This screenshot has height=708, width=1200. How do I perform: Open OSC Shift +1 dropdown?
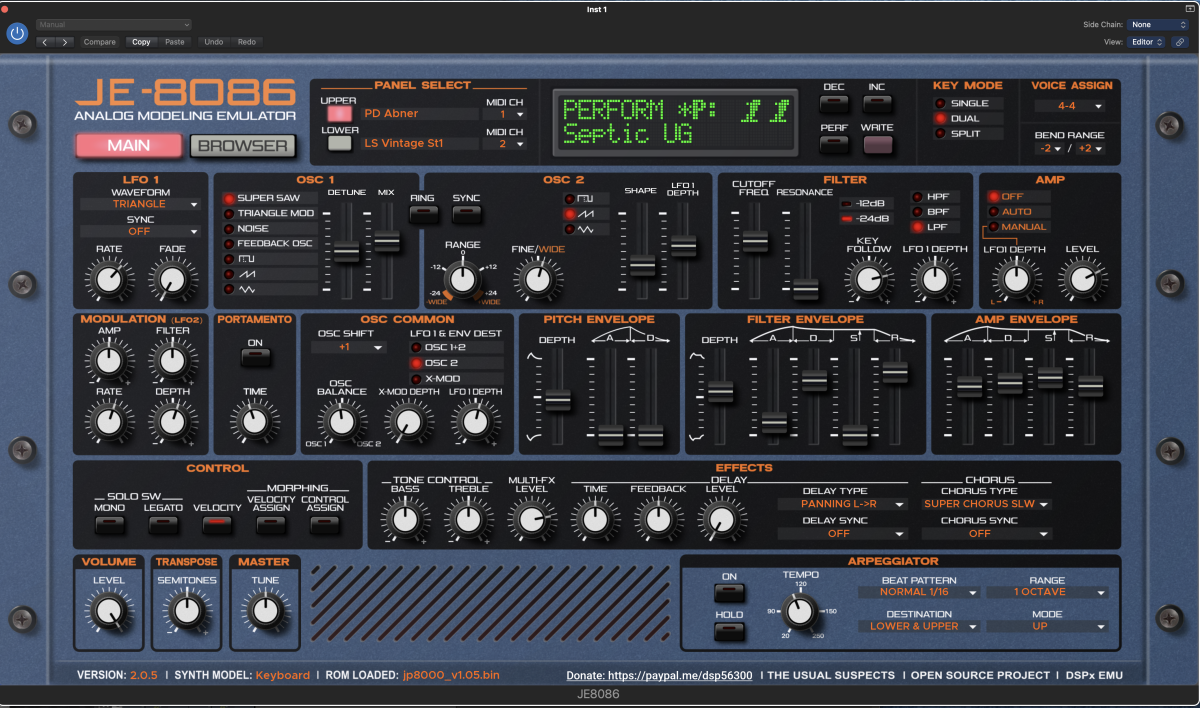[x=348, y=347]
